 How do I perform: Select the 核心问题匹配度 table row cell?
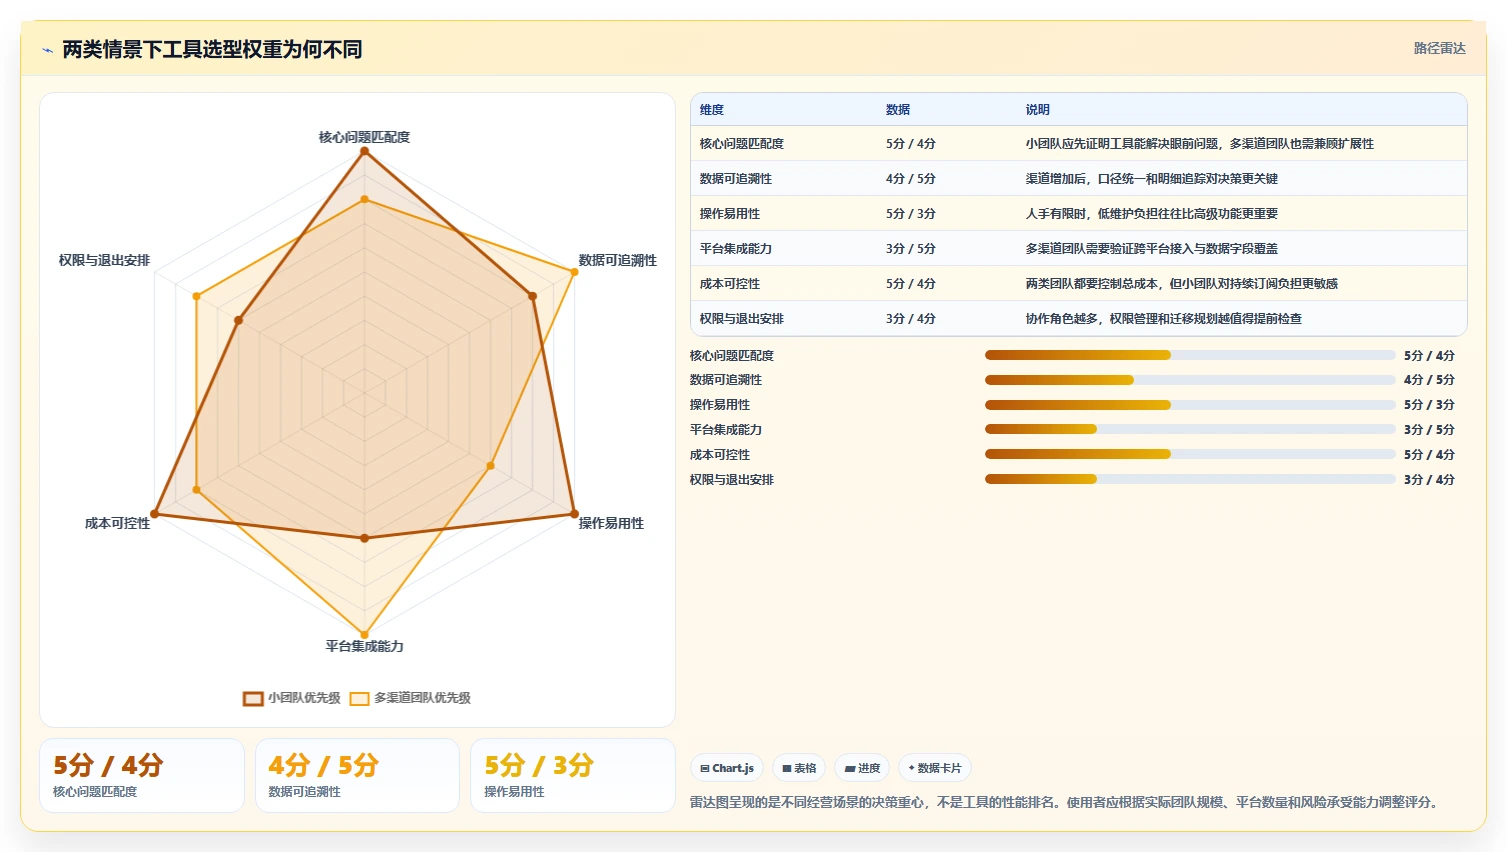(x=742, y=144)
